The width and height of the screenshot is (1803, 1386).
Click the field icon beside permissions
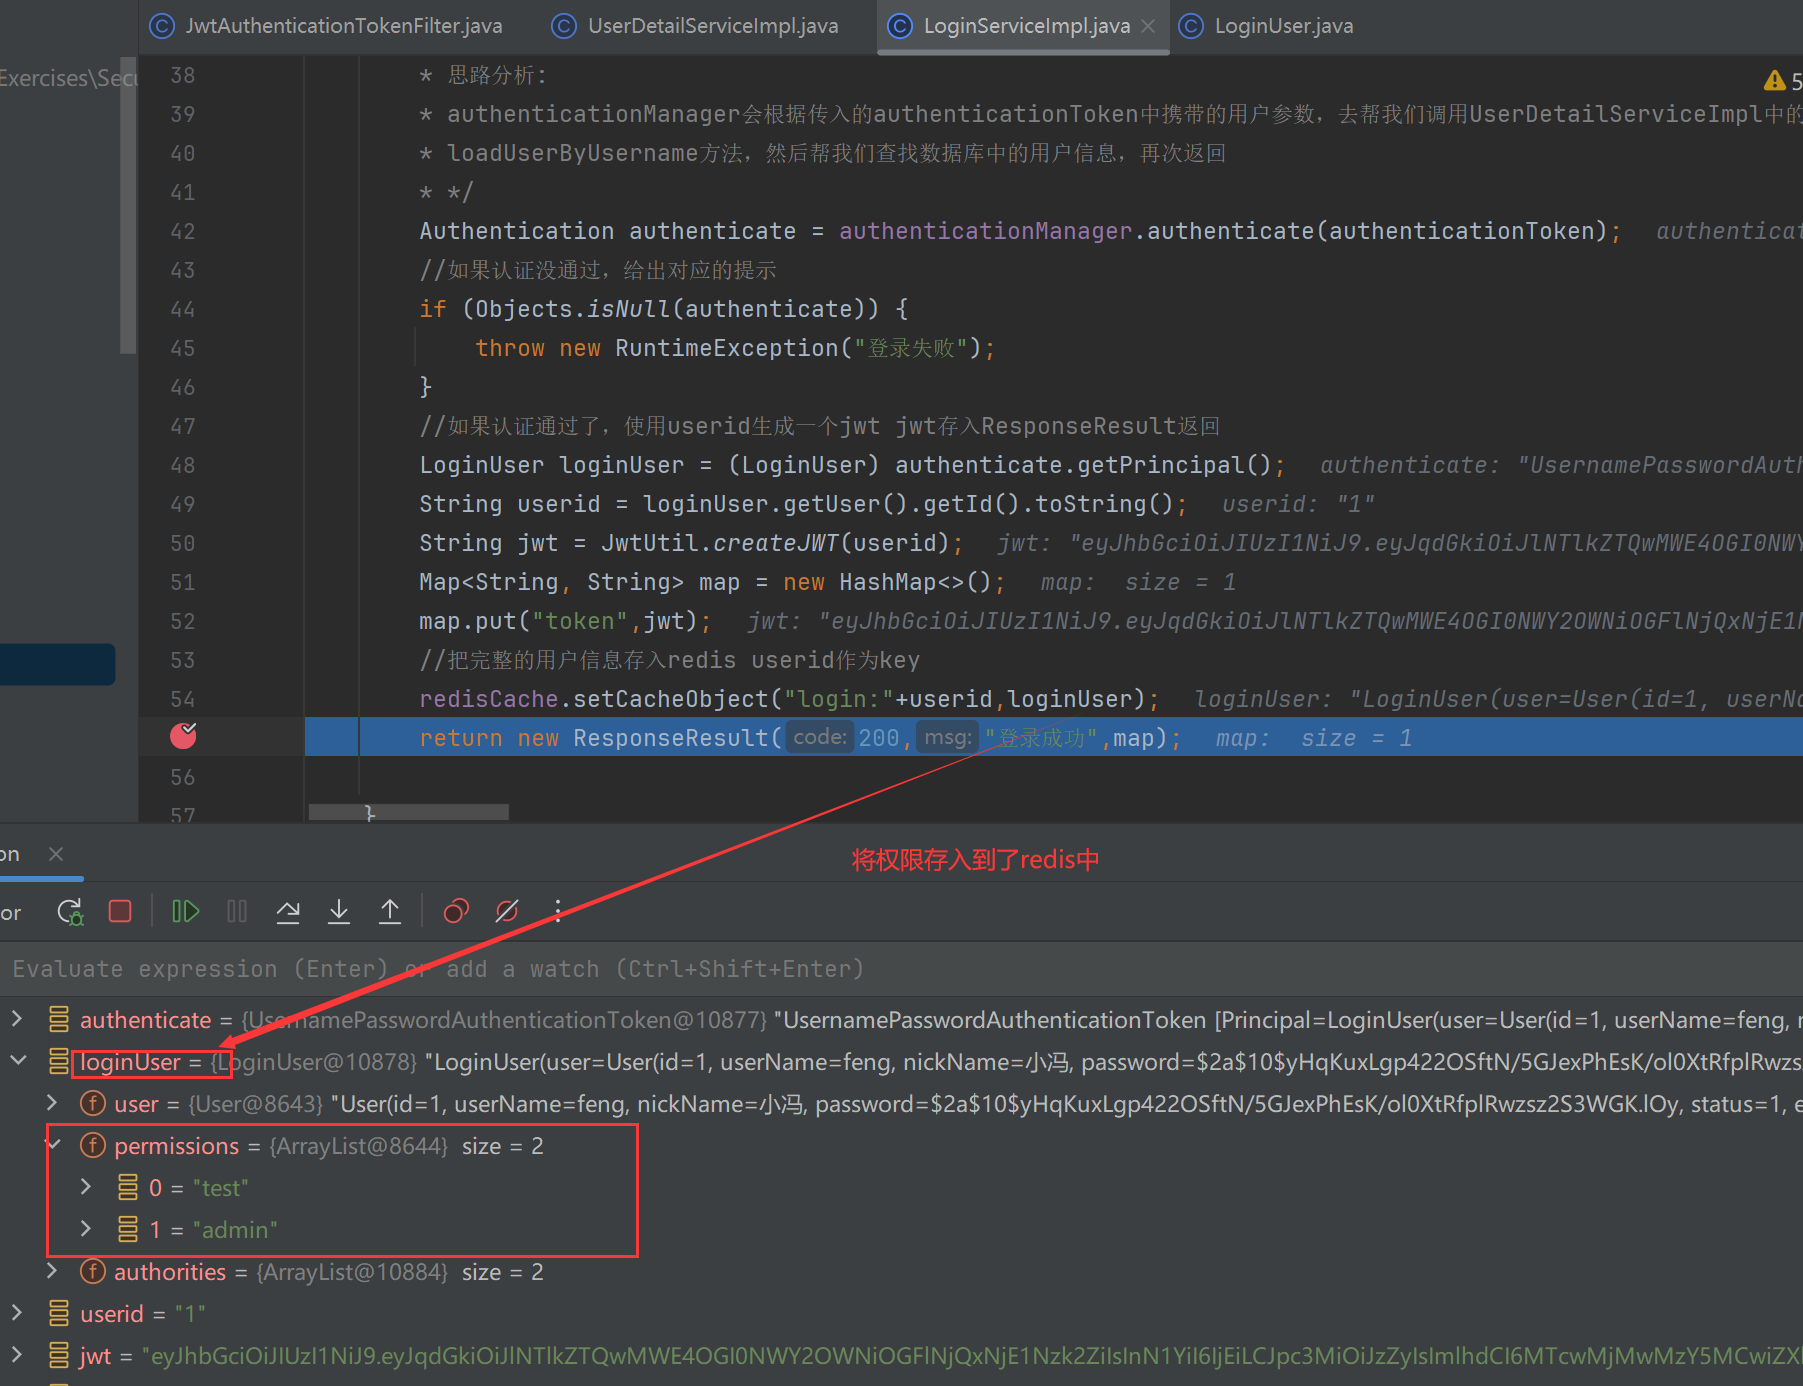point(92,1145)
